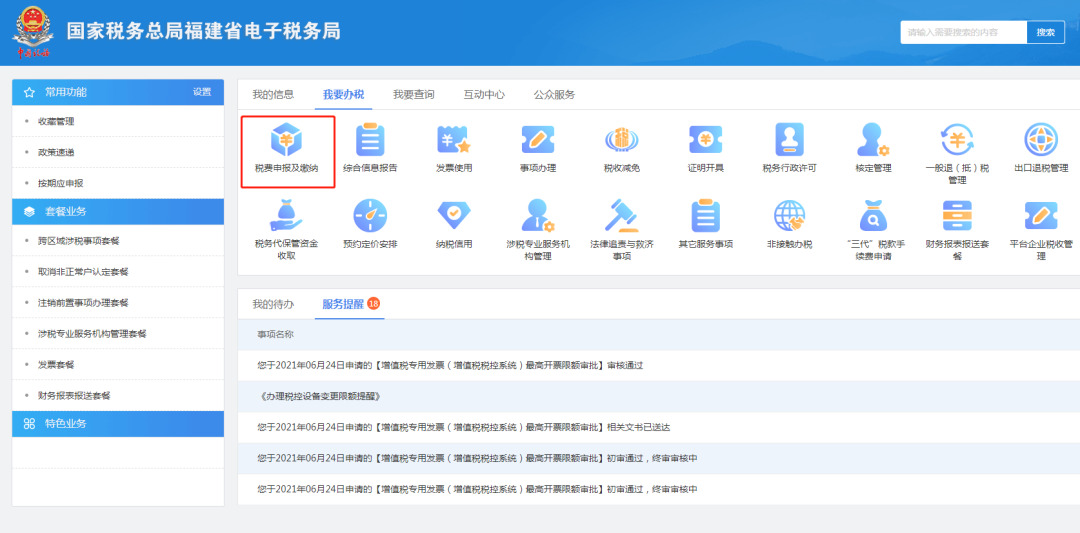Open 税费申报及缴纳 icon
1080x533 pixels.
287,140
